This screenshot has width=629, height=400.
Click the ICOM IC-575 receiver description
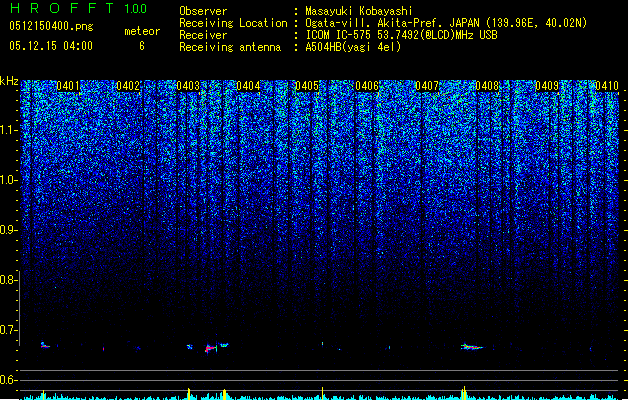point(401,35)
